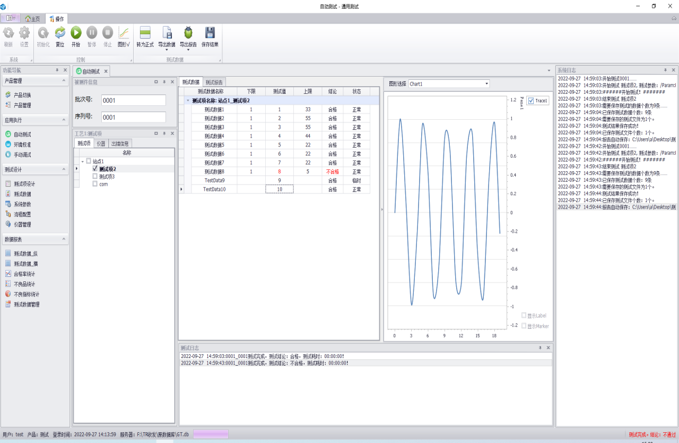The width and height of the screenshot is (679, 443).
Task: Collapse the 测试设计 sidebar section
Action: point(64,169)
